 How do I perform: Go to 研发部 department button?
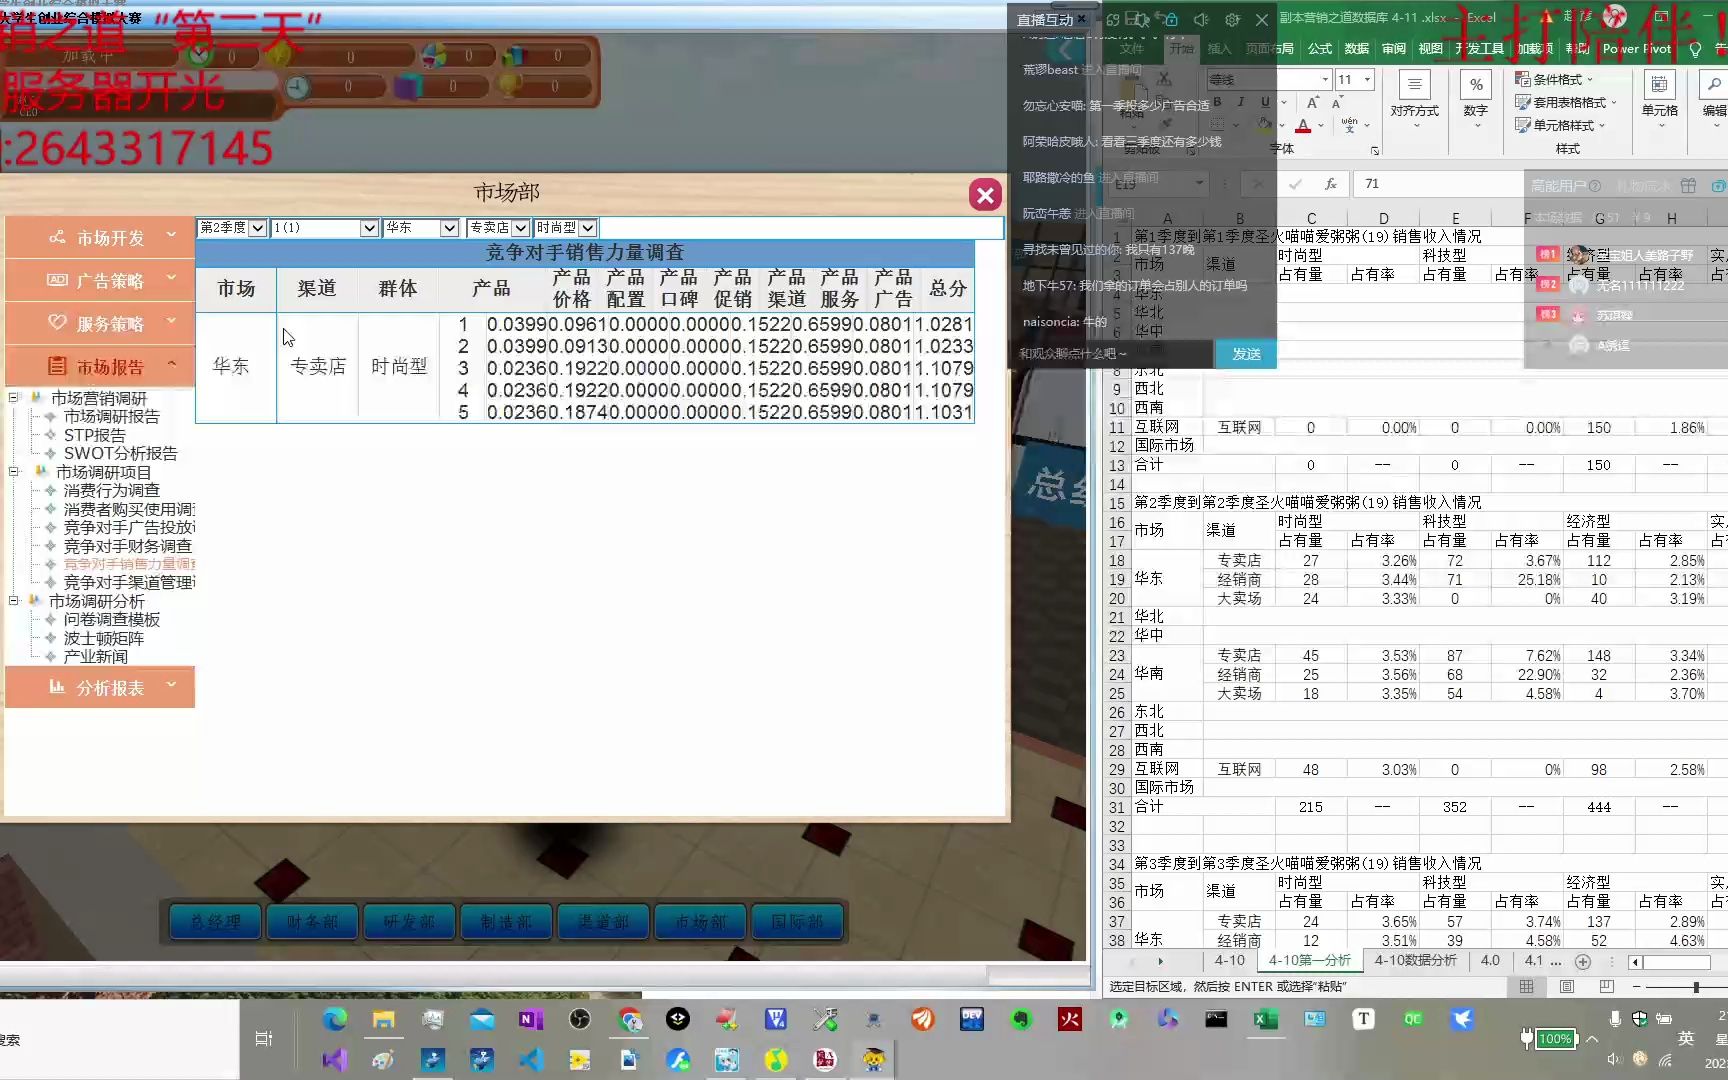click(410, 922)
